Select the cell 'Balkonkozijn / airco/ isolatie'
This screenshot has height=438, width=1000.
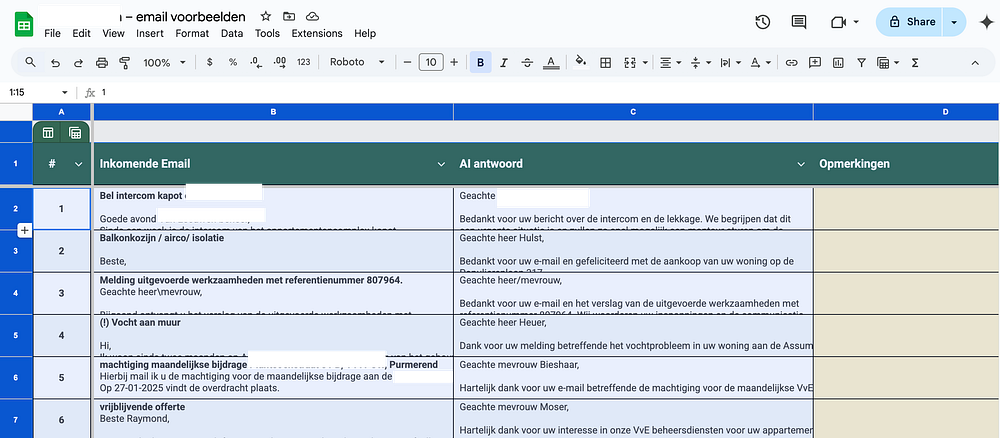click(273, 251)
